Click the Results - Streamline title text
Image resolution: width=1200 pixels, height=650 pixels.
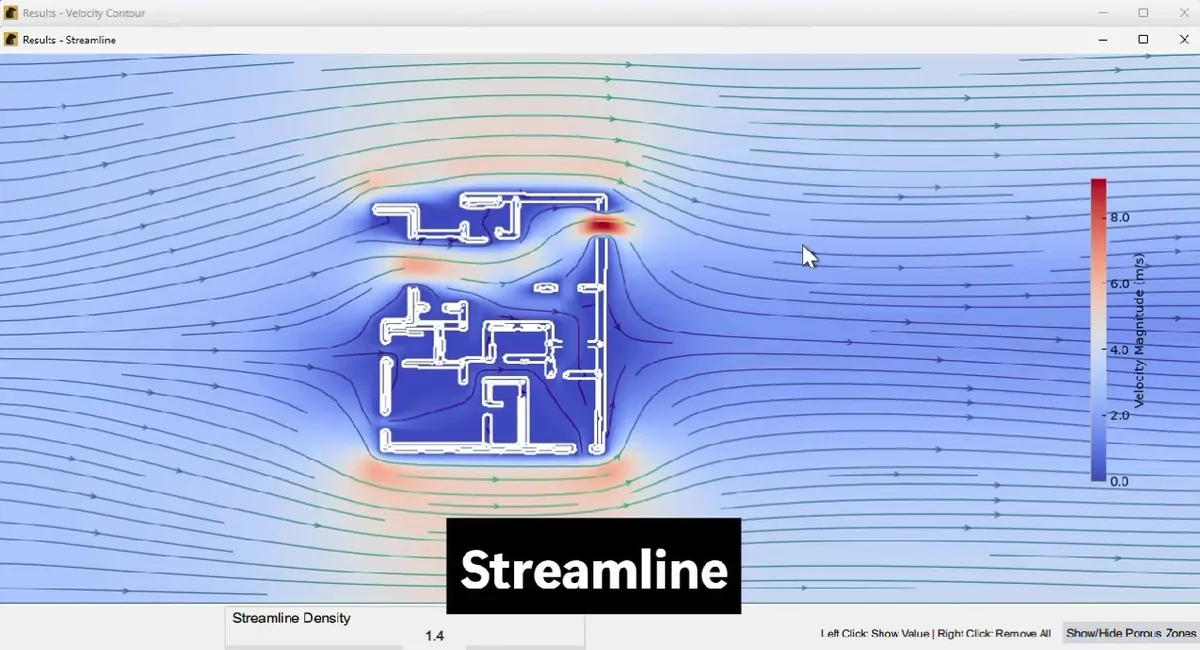(x=69, y=40)
